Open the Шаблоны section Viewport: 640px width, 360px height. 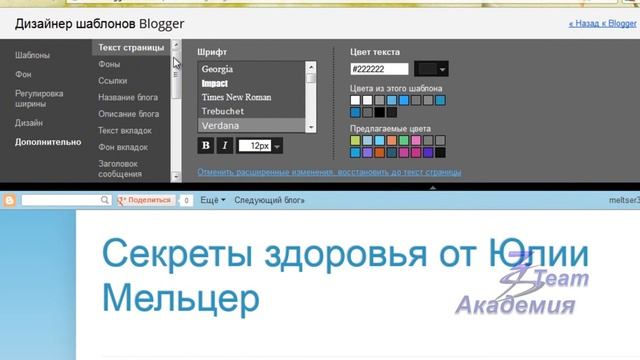coord(32,55)
